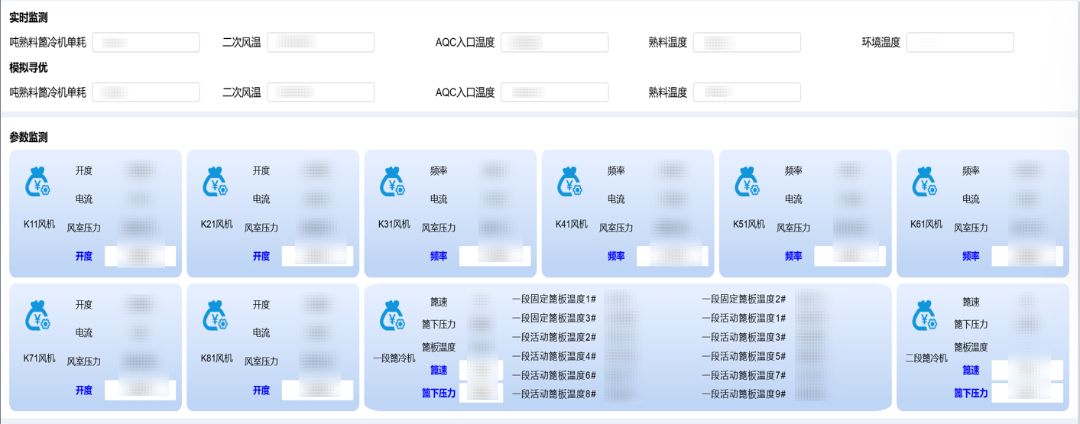
Task: Click the blue 开度 label in K81风机
Action: pyautogui.click(x=261, y=390)
